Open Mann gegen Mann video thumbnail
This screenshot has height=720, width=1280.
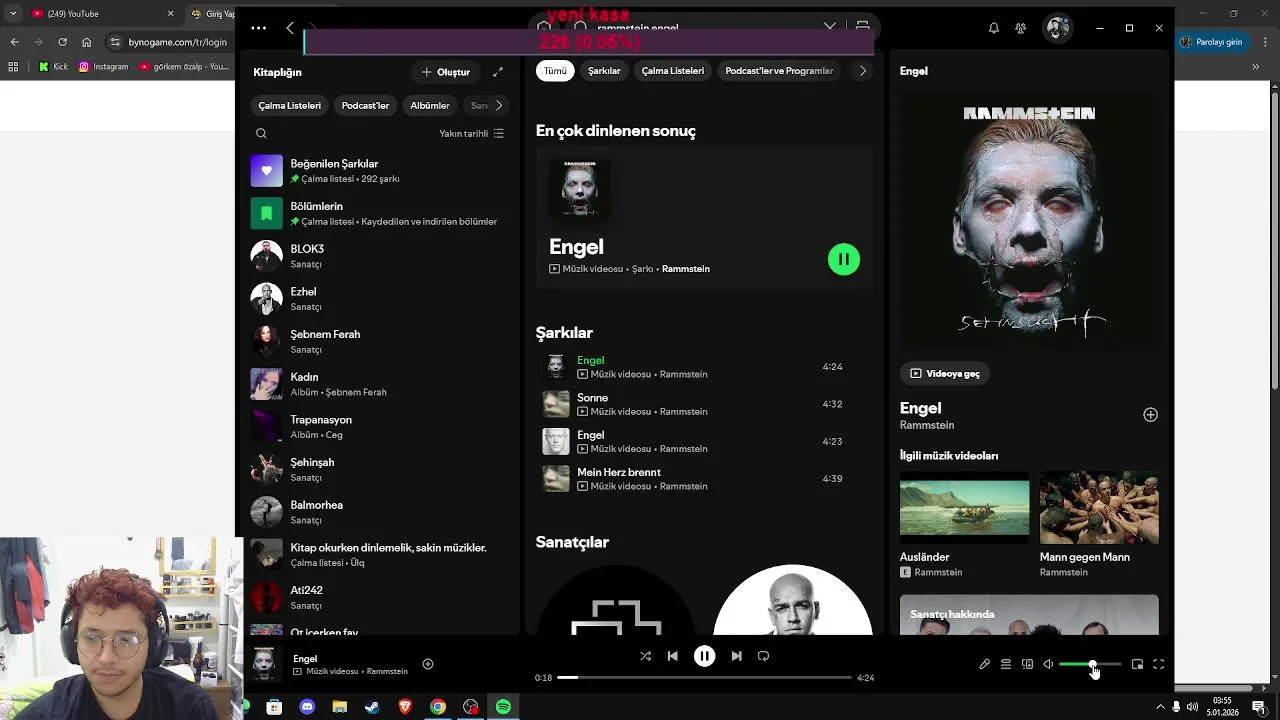tap(1099, 508)
